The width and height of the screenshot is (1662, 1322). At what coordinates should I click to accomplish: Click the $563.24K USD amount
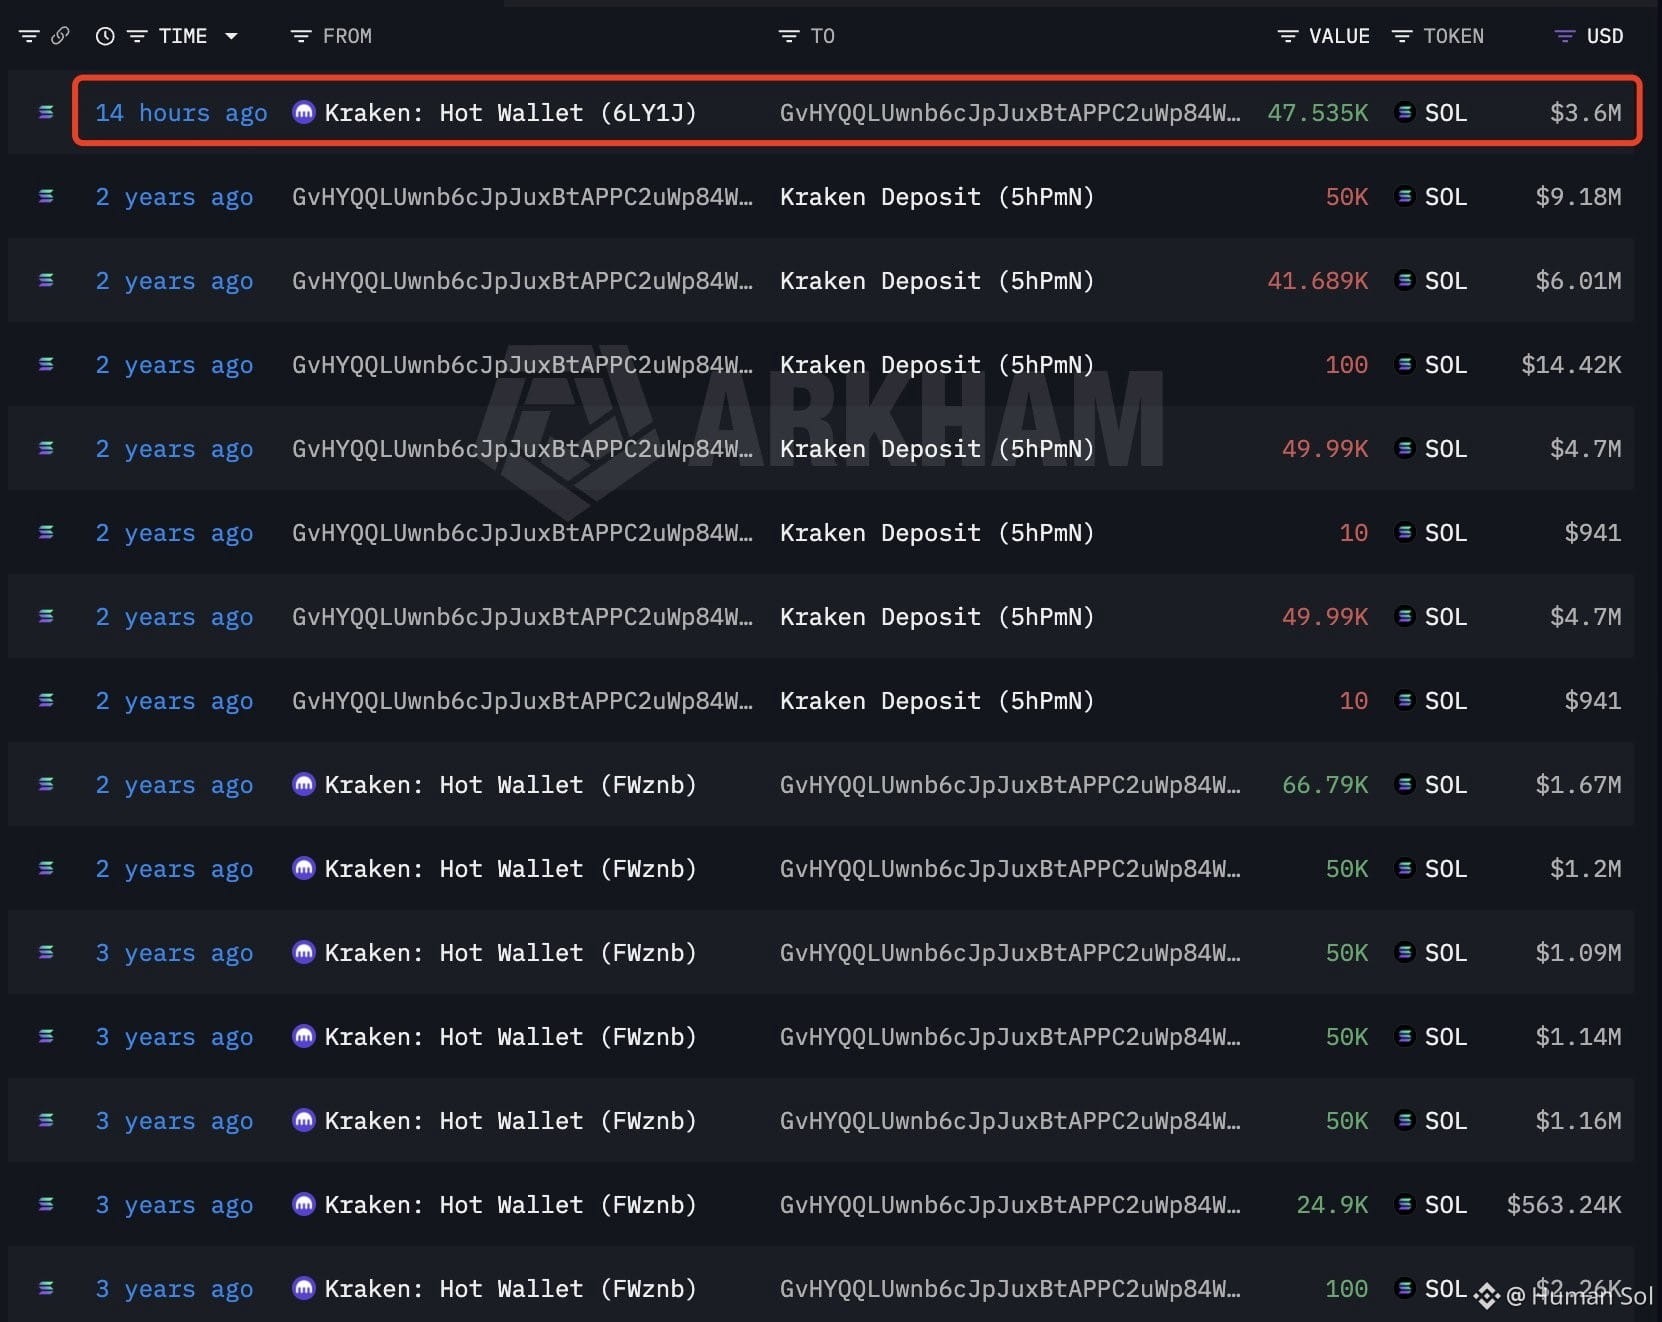(x=1564, y=1205)
